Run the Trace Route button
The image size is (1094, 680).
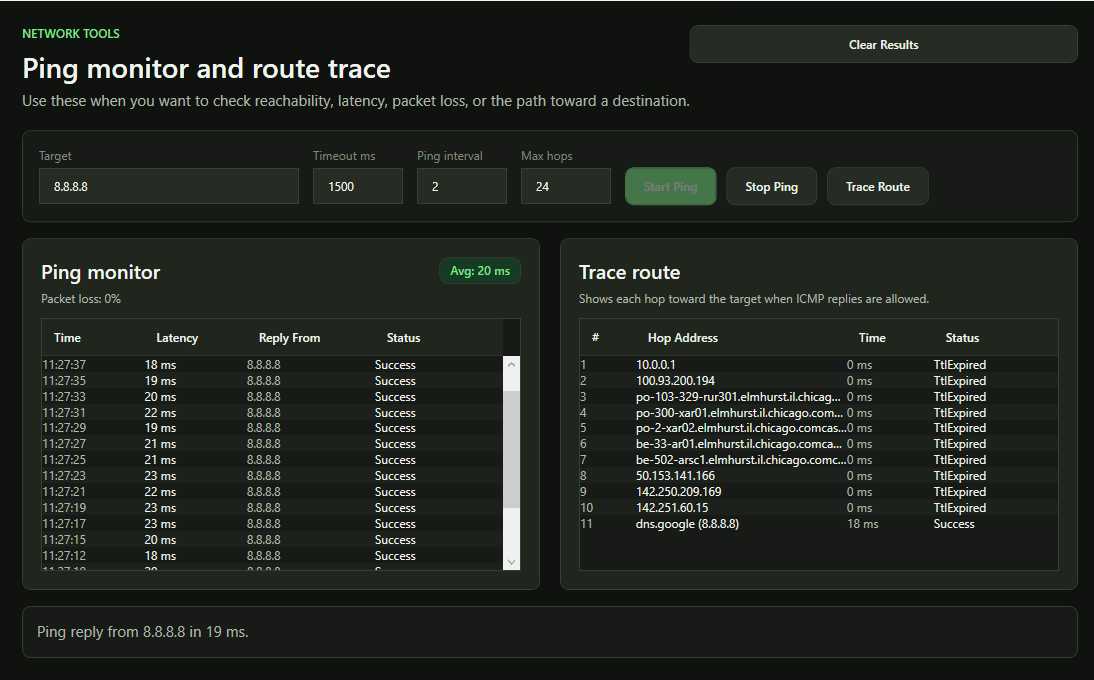coord(878,186)
